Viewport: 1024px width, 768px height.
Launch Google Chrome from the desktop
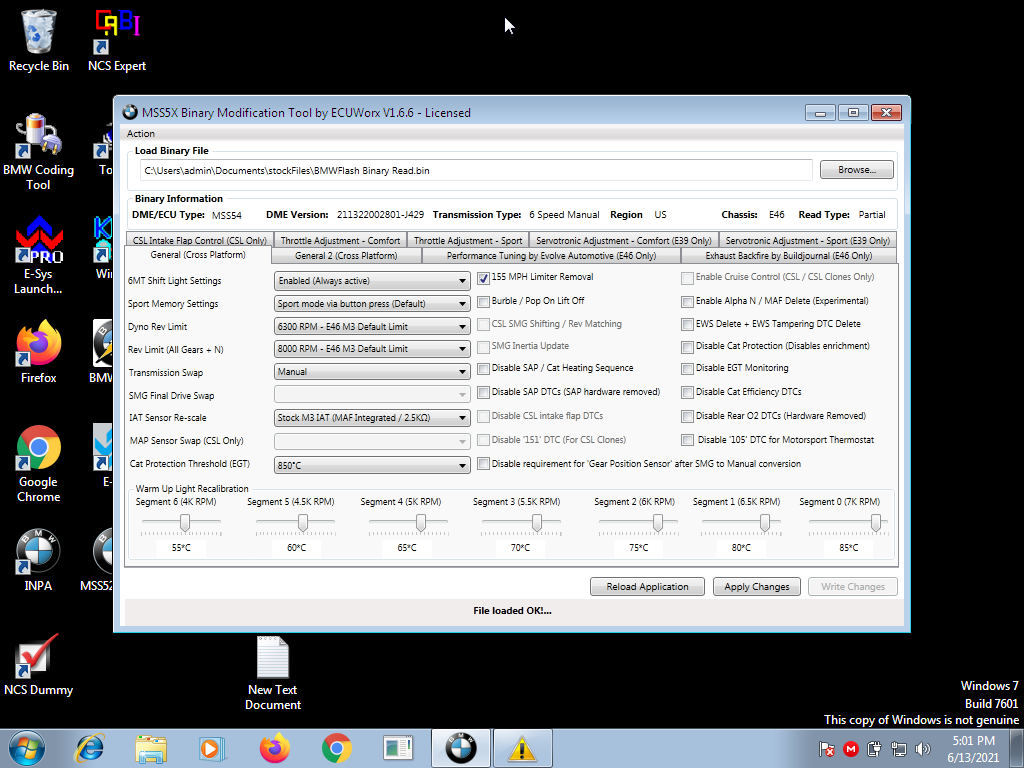point(38,453)
